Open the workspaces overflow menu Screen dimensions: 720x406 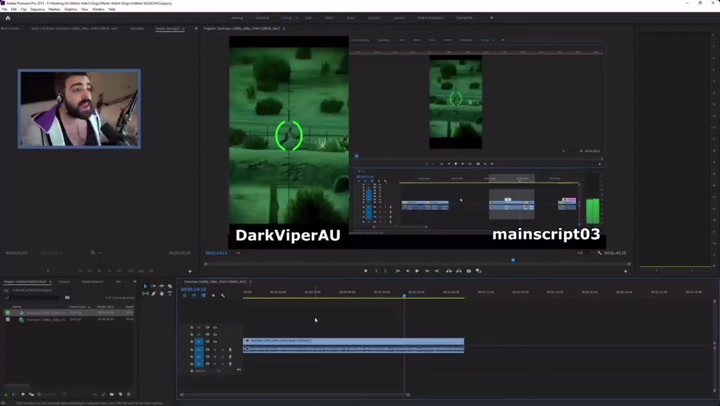click(492, 18)
